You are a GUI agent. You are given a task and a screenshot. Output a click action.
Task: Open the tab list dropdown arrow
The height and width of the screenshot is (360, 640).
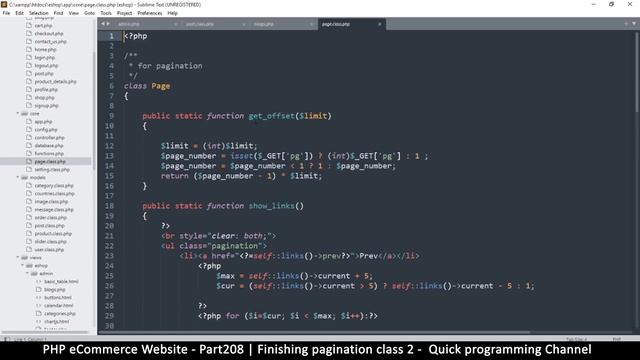pos(634,24)
